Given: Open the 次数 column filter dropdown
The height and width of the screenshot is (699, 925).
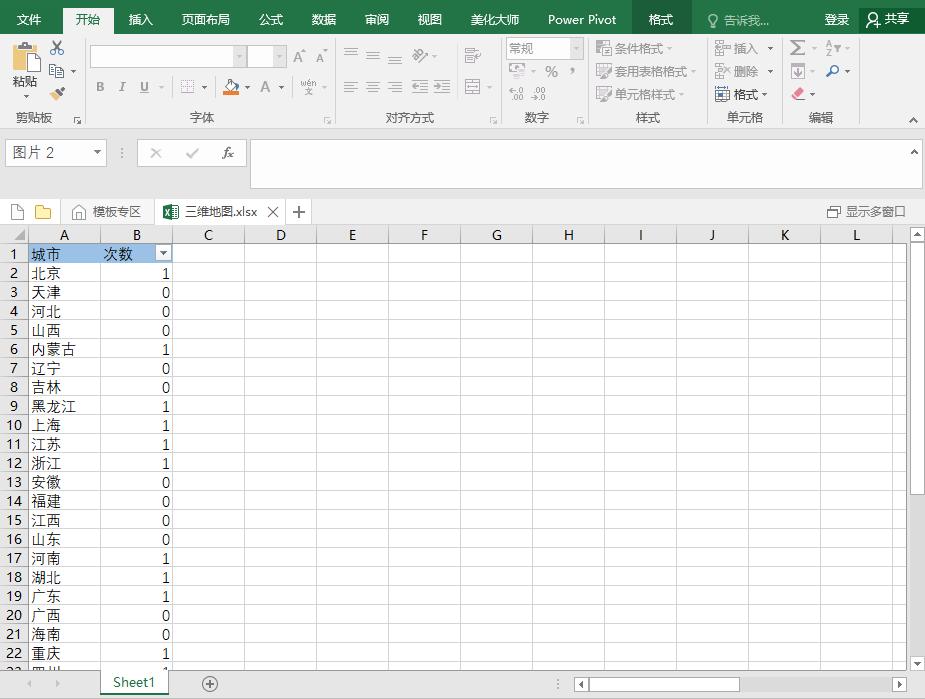Looking at the screenshot, I should (163, 254).
